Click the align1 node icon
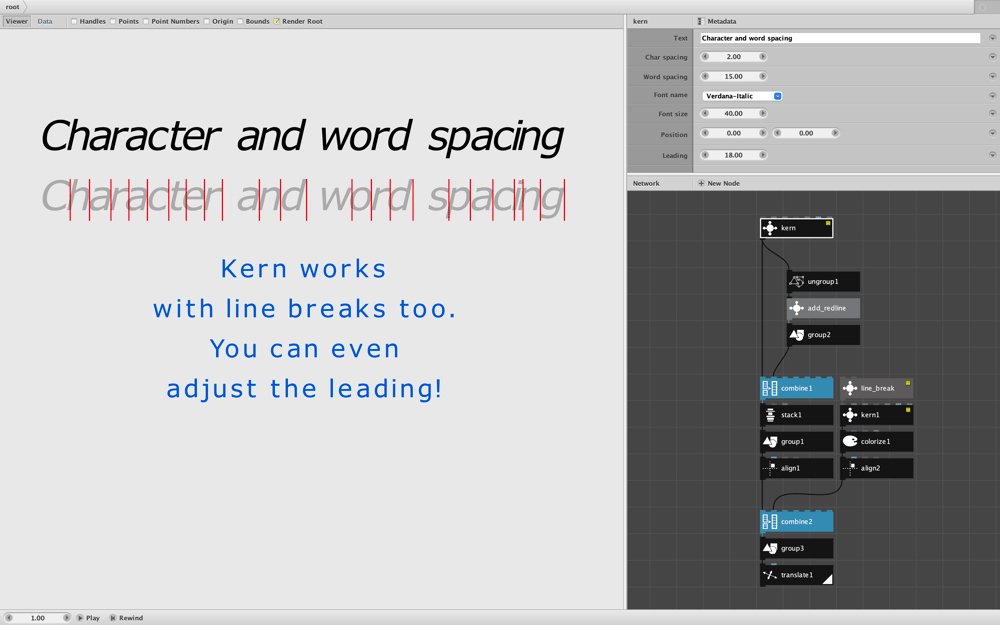Image resolution: width=1000 pixels, height=625 pixels. [770, 468]
